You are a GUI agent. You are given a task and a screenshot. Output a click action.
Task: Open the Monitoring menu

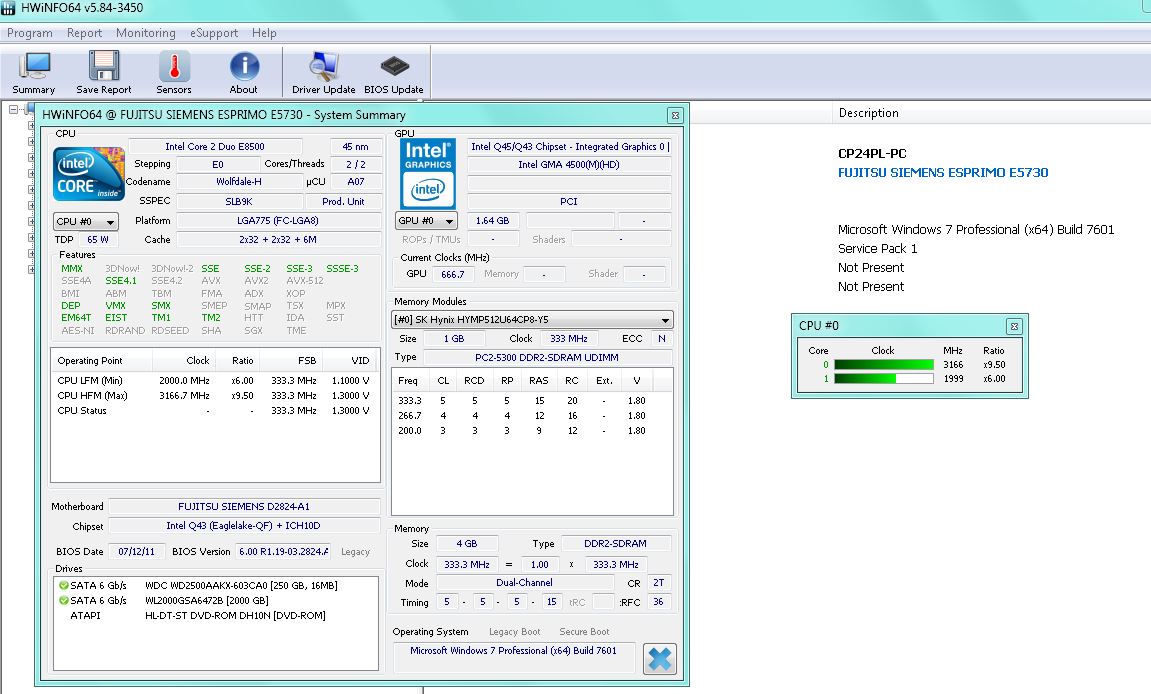click(145, 33)
